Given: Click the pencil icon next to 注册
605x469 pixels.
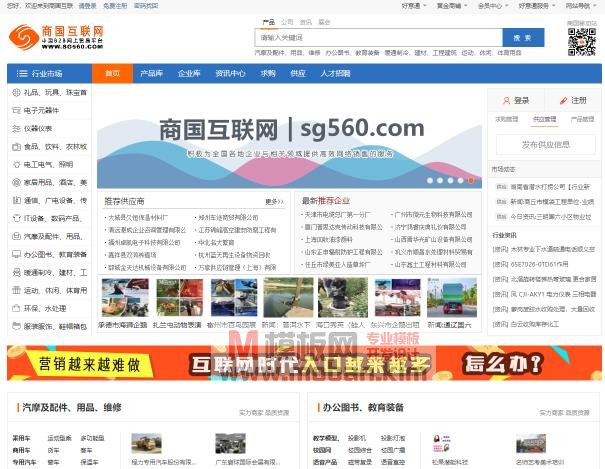Looking at the screenshot, I should [x=563, y=101].
